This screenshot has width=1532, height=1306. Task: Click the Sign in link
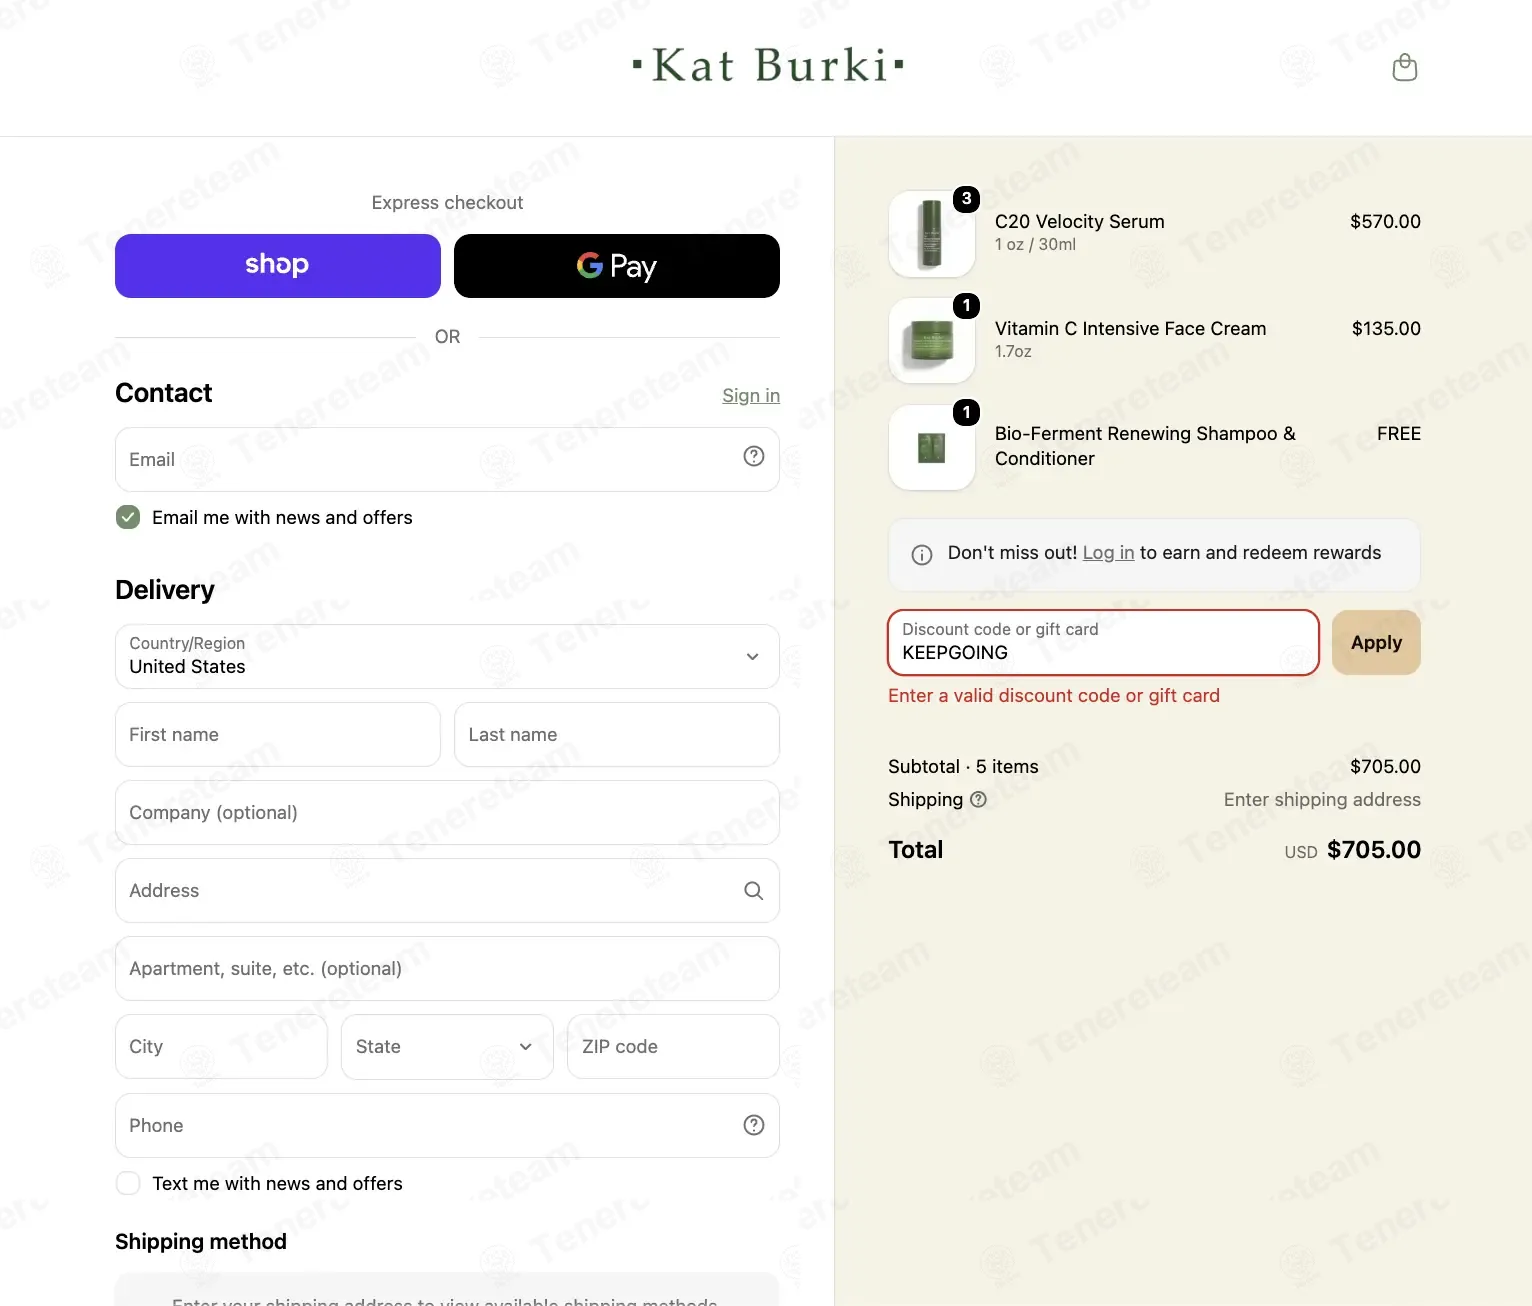tap(751, 395)
